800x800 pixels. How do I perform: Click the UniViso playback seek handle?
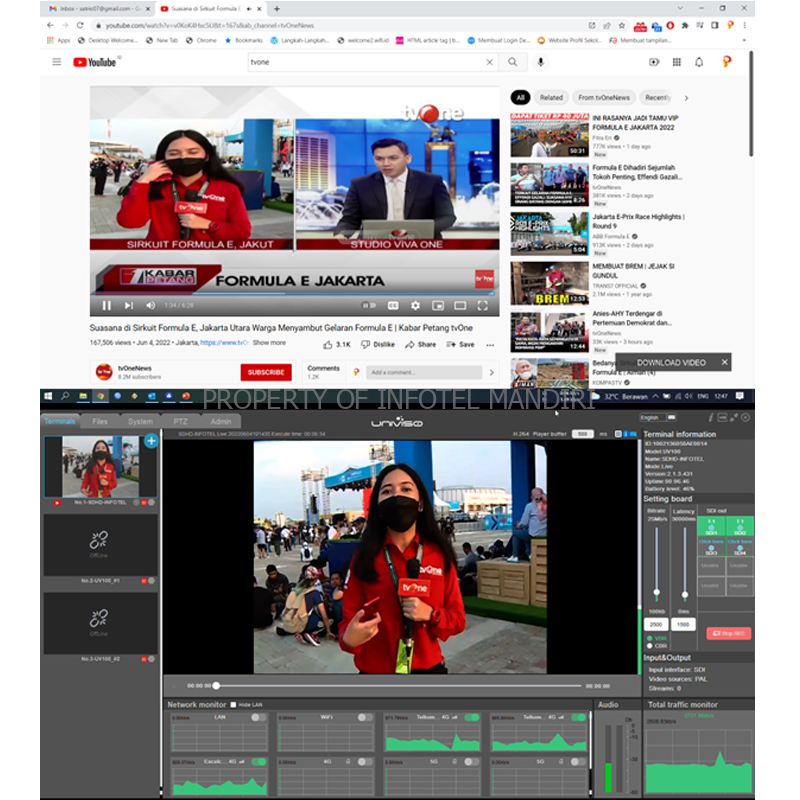pyautogui.click(x=216, y=686)
